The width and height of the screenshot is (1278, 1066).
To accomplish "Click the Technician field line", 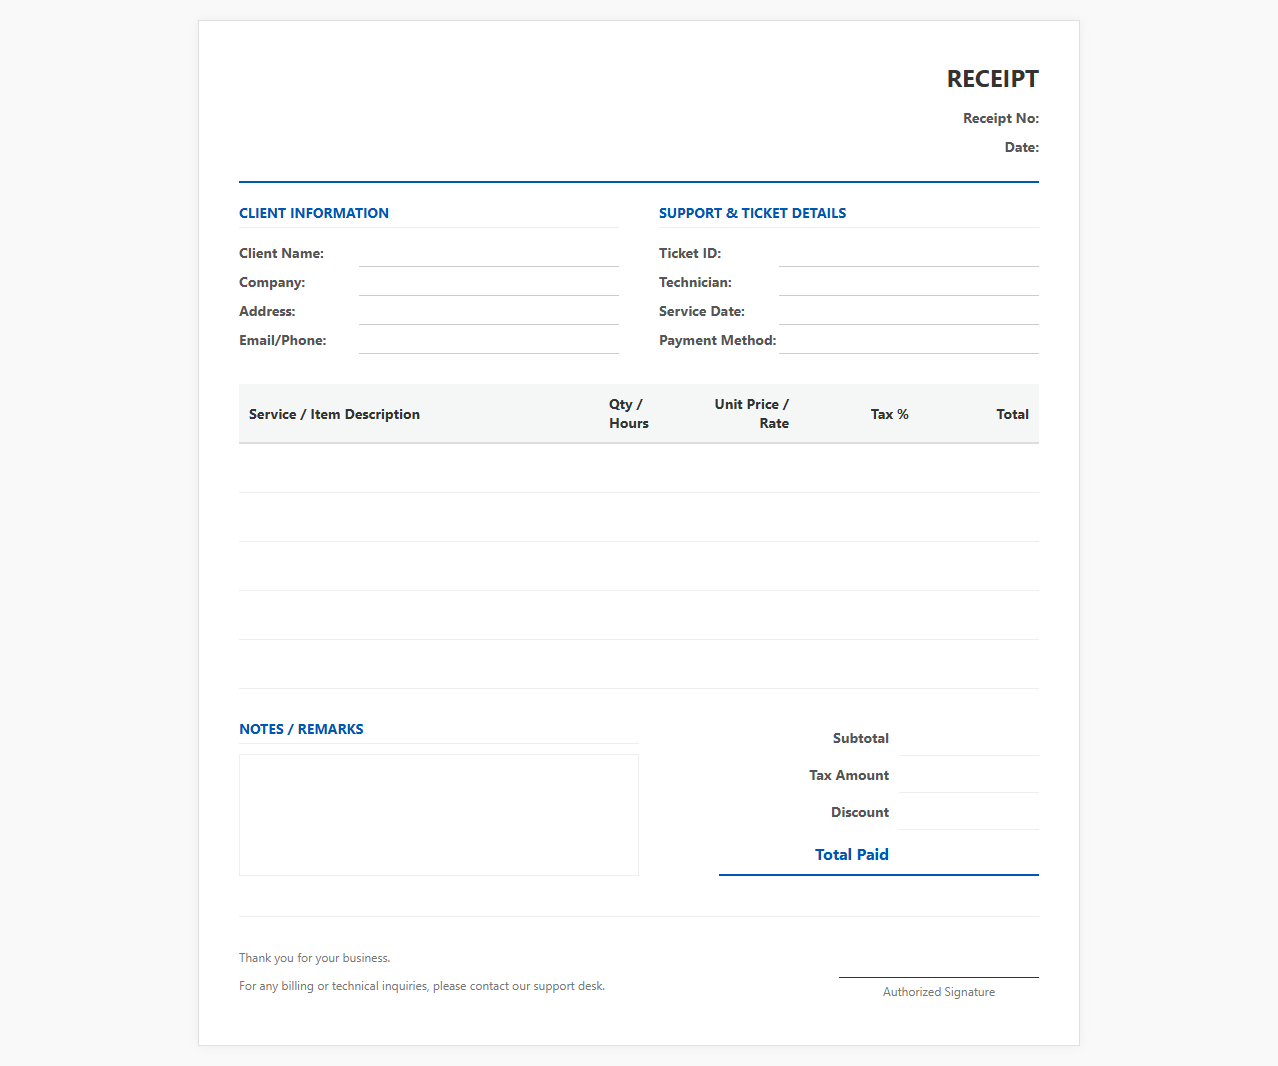I will click(909, 283).
